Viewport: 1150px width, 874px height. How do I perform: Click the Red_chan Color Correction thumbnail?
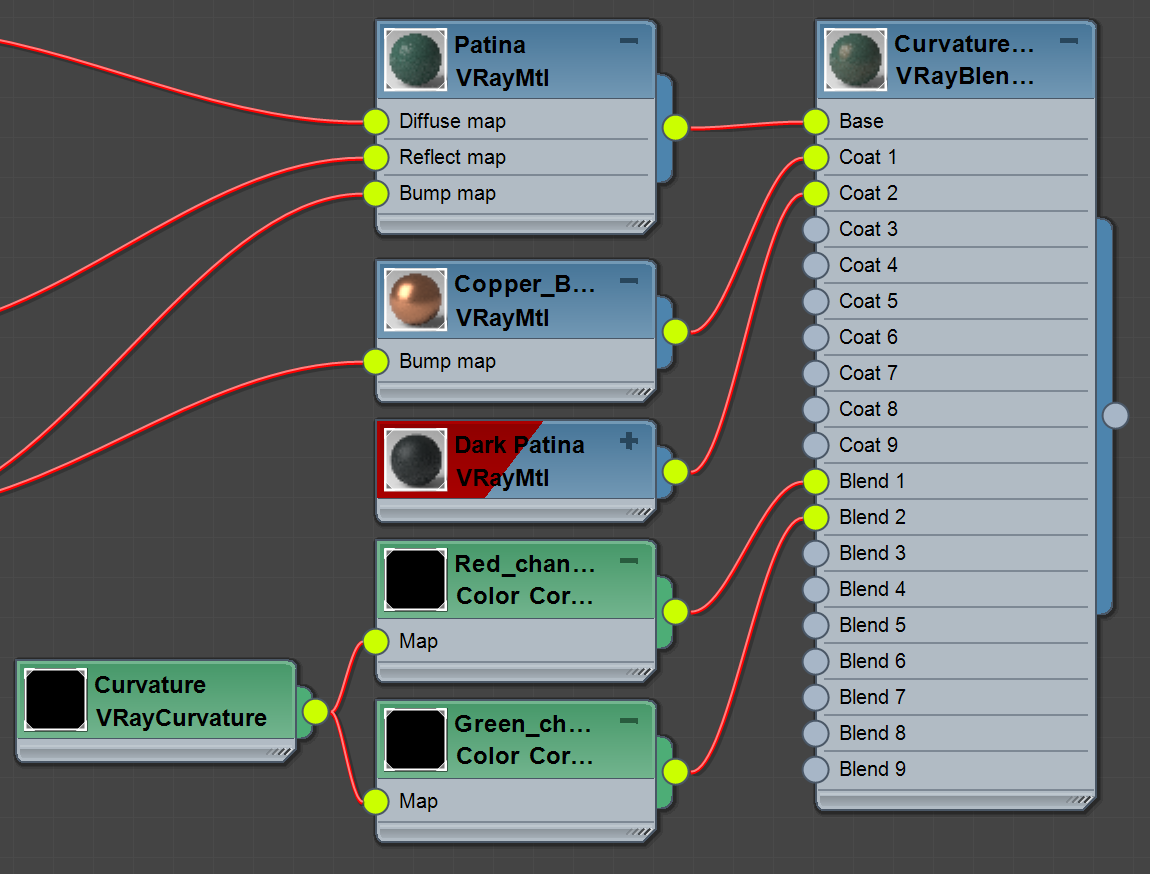[x=414, y=579]
